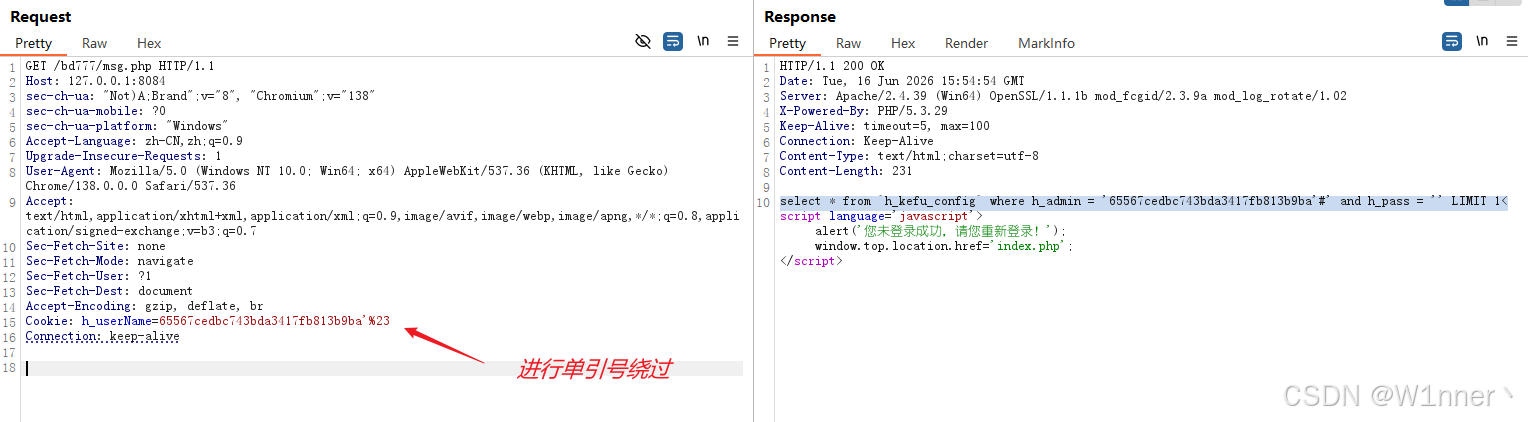
Task: Click the Date: Tue, 16 Jun 2026 header
Action: 902,81
